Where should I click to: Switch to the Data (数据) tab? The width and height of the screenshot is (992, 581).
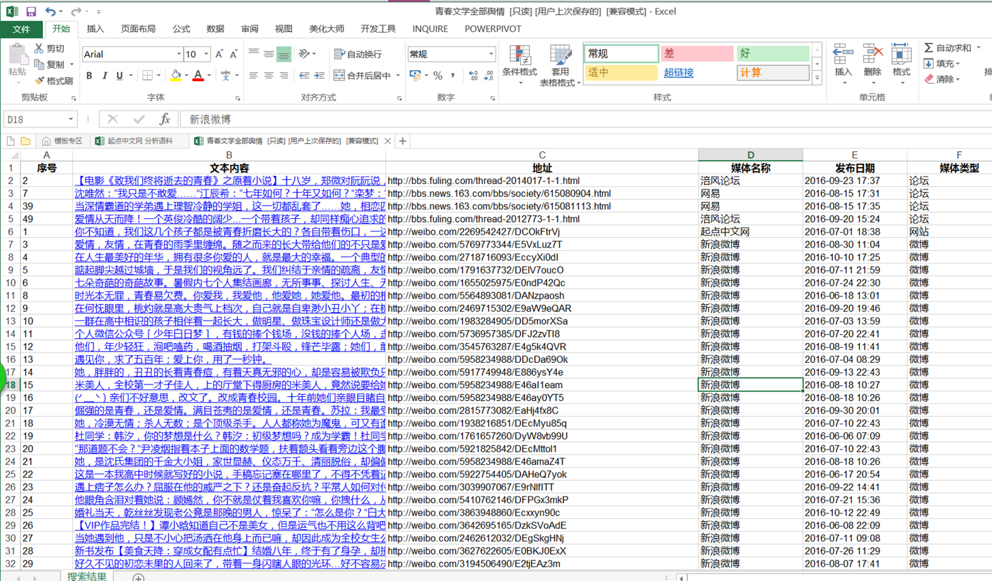click(215, 29)
